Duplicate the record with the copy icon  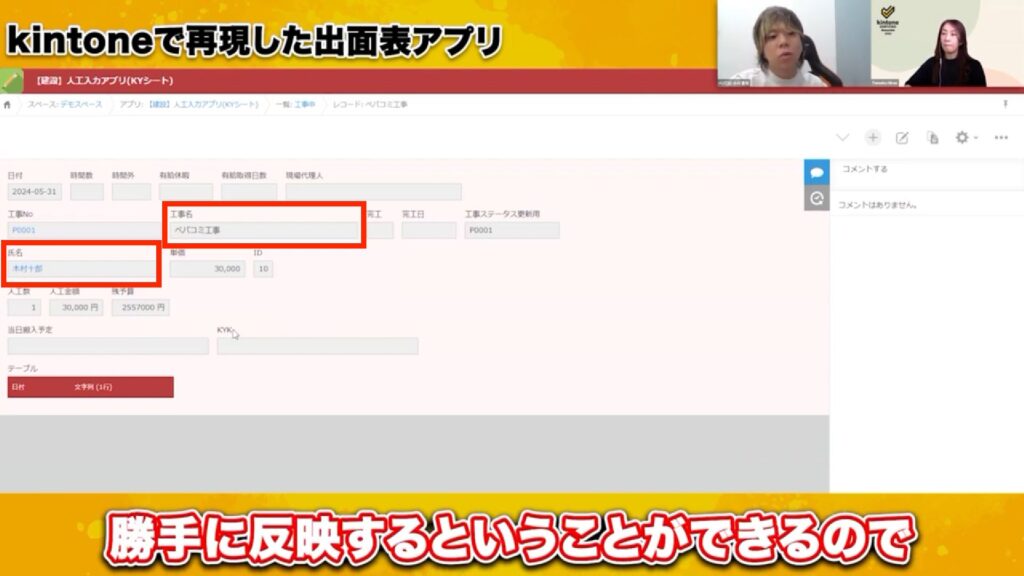coord(933,138)
